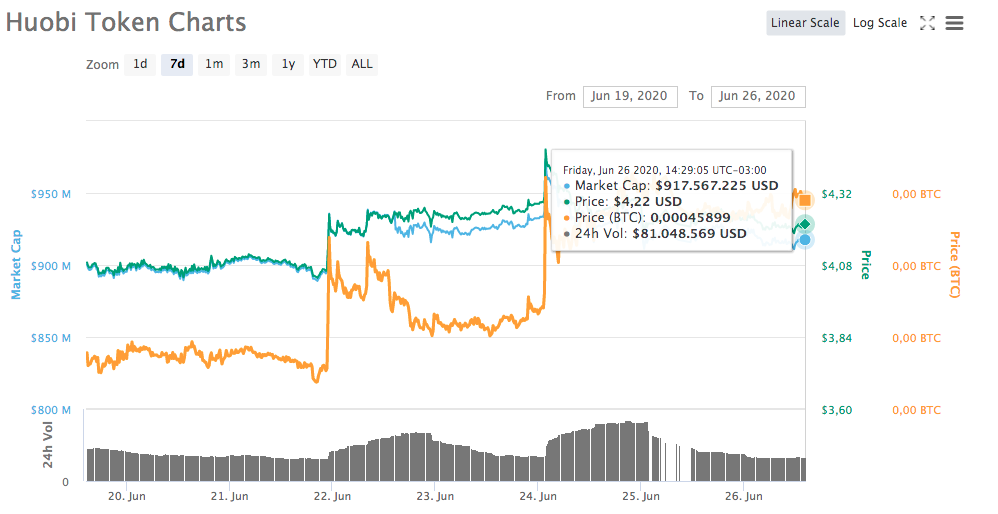Click the 20. Jun date label

[127, 496]
